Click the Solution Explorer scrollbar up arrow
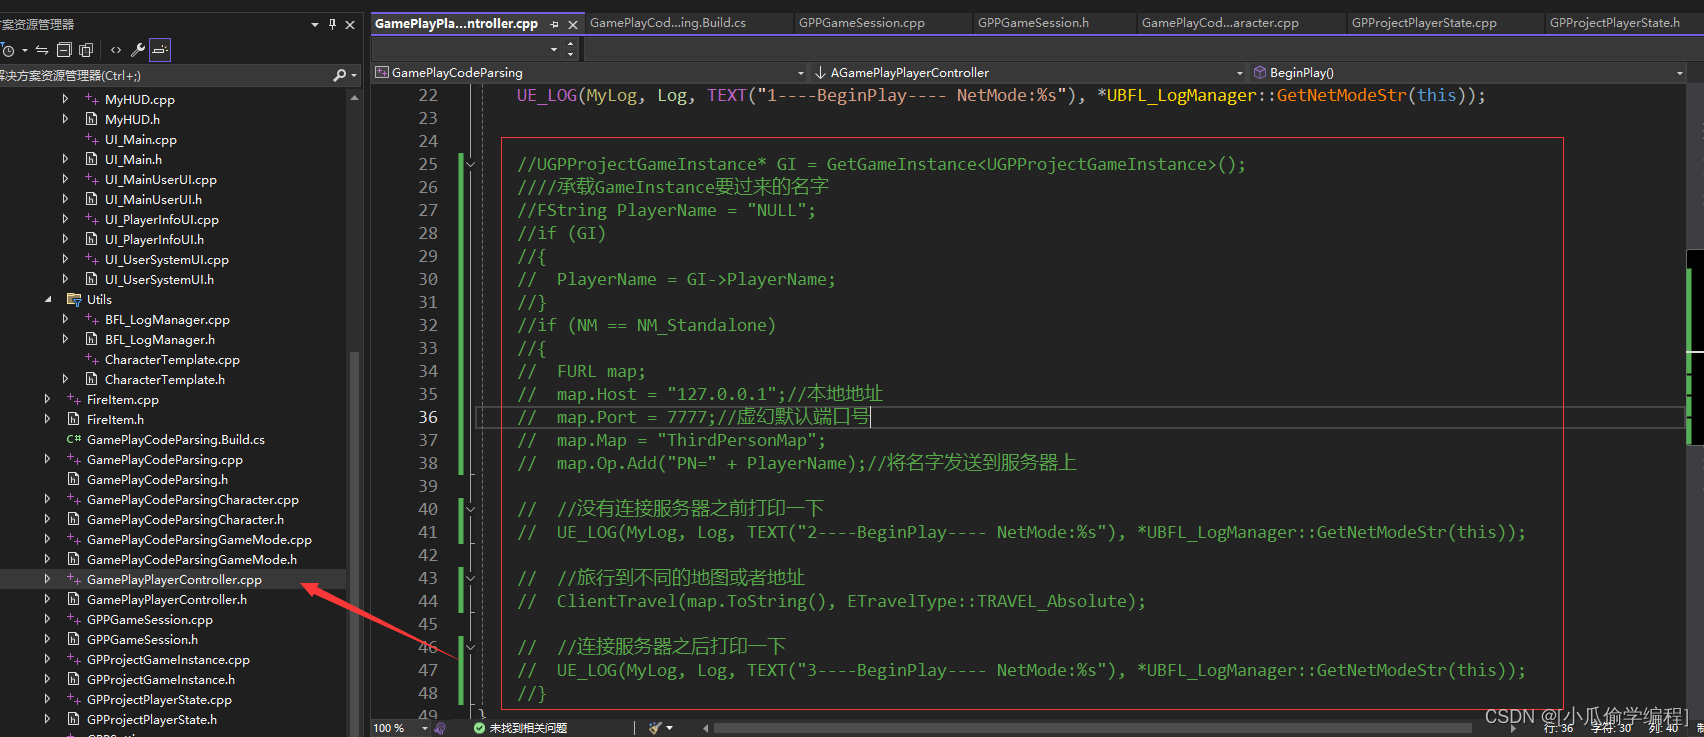 (354, 98)
